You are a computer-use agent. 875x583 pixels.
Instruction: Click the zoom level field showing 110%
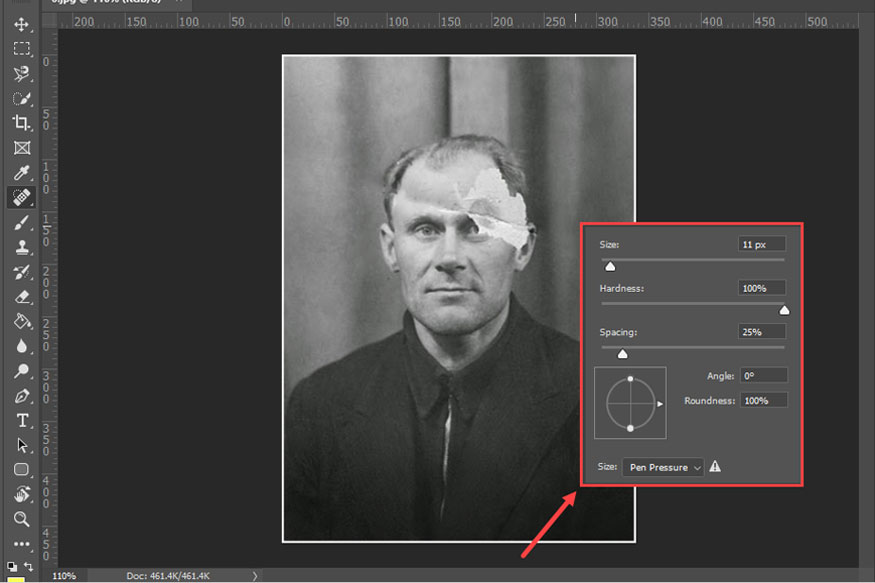64,576
